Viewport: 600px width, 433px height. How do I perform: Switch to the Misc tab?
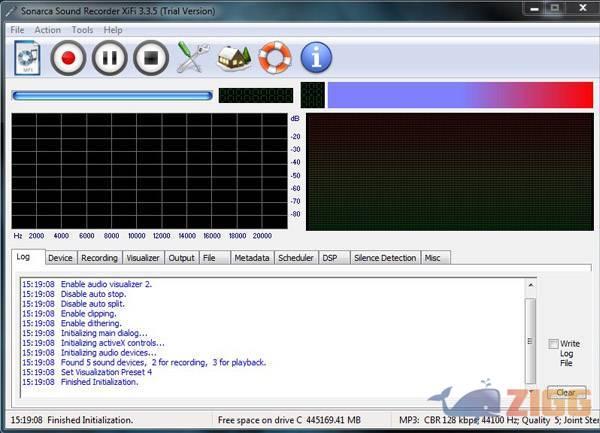436,258
